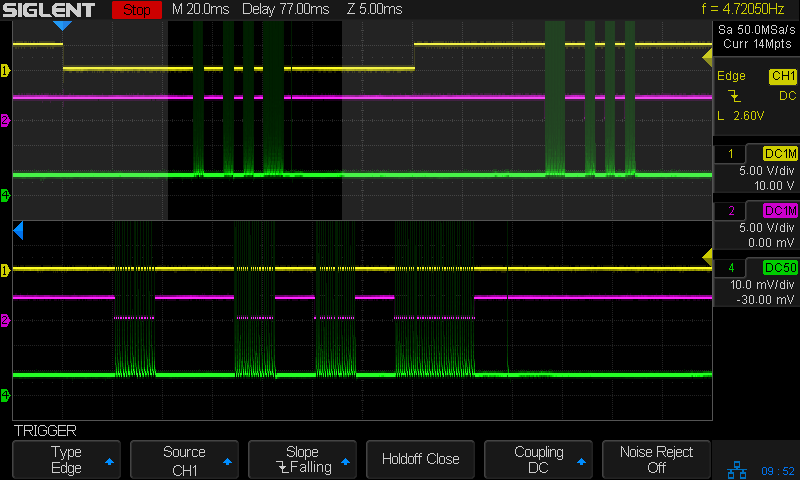Click channel 1 scale 5.00 V/div
Screen dimensions: 800x480
(x=767, y=171)
